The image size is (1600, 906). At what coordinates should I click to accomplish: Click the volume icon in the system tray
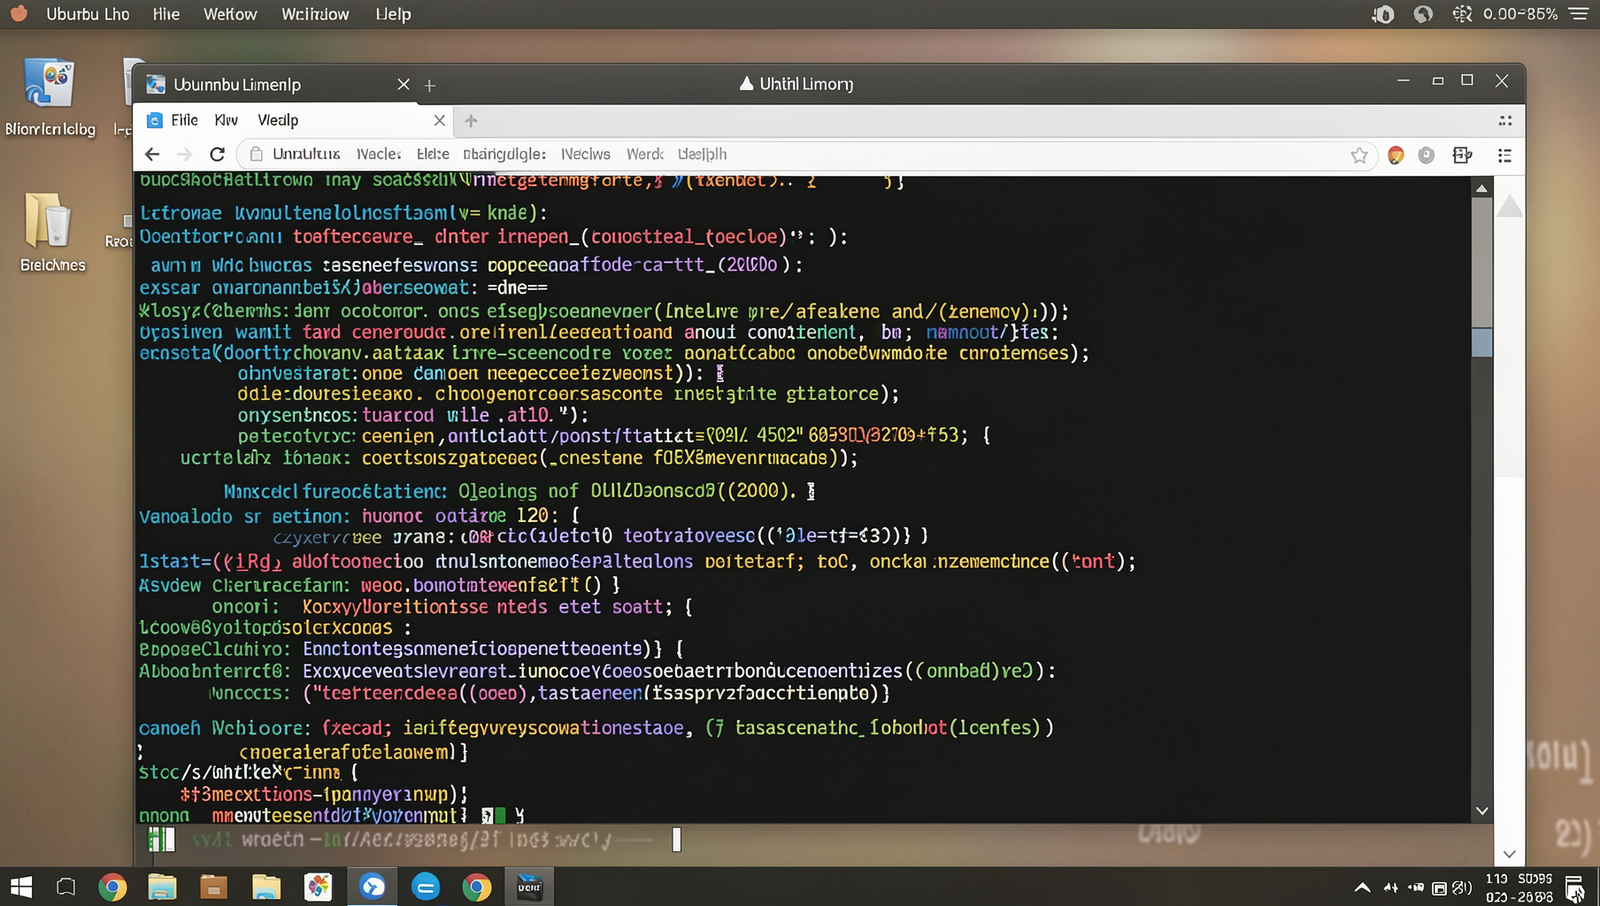[x=1461, y=887]
